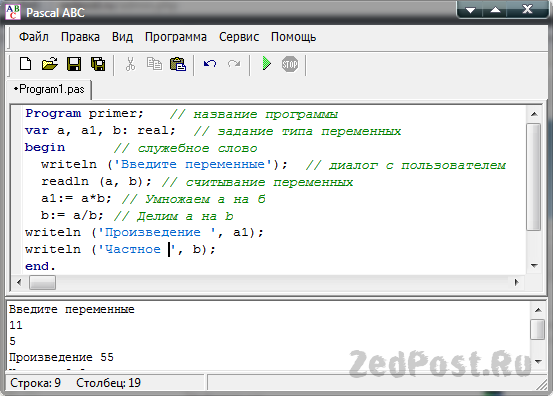Open the Помощь menu

[x=293, y=37]
